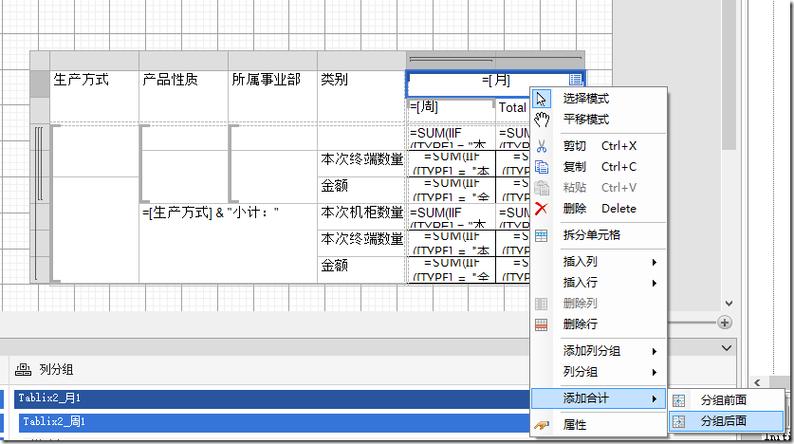Choose 分组前面 in the submenu
This screenshot has width=794, height=444.
click(724, 400)
